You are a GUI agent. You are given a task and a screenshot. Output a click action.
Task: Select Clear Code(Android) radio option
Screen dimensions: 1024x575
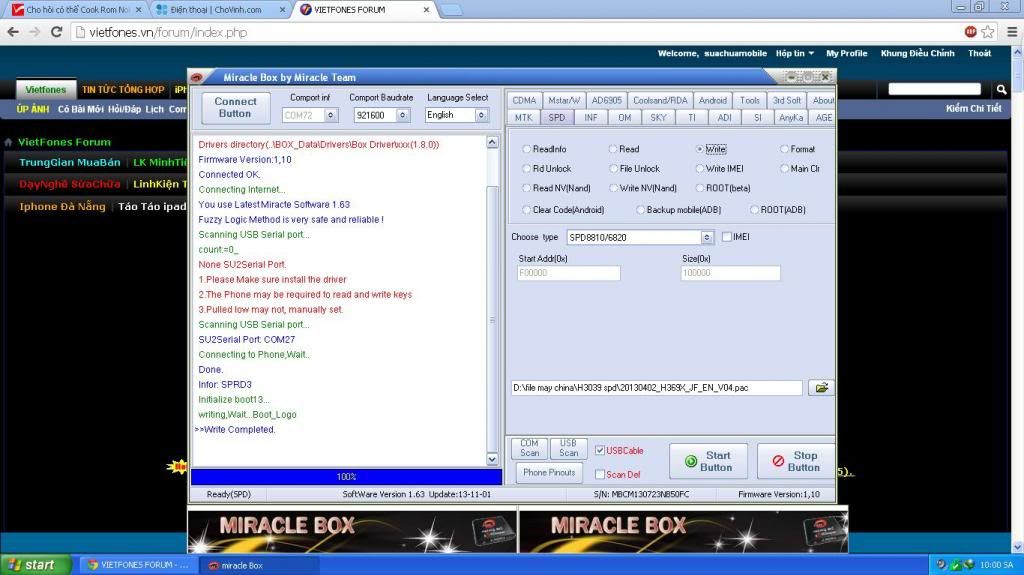pyautogui.click(x=526, y=210)
